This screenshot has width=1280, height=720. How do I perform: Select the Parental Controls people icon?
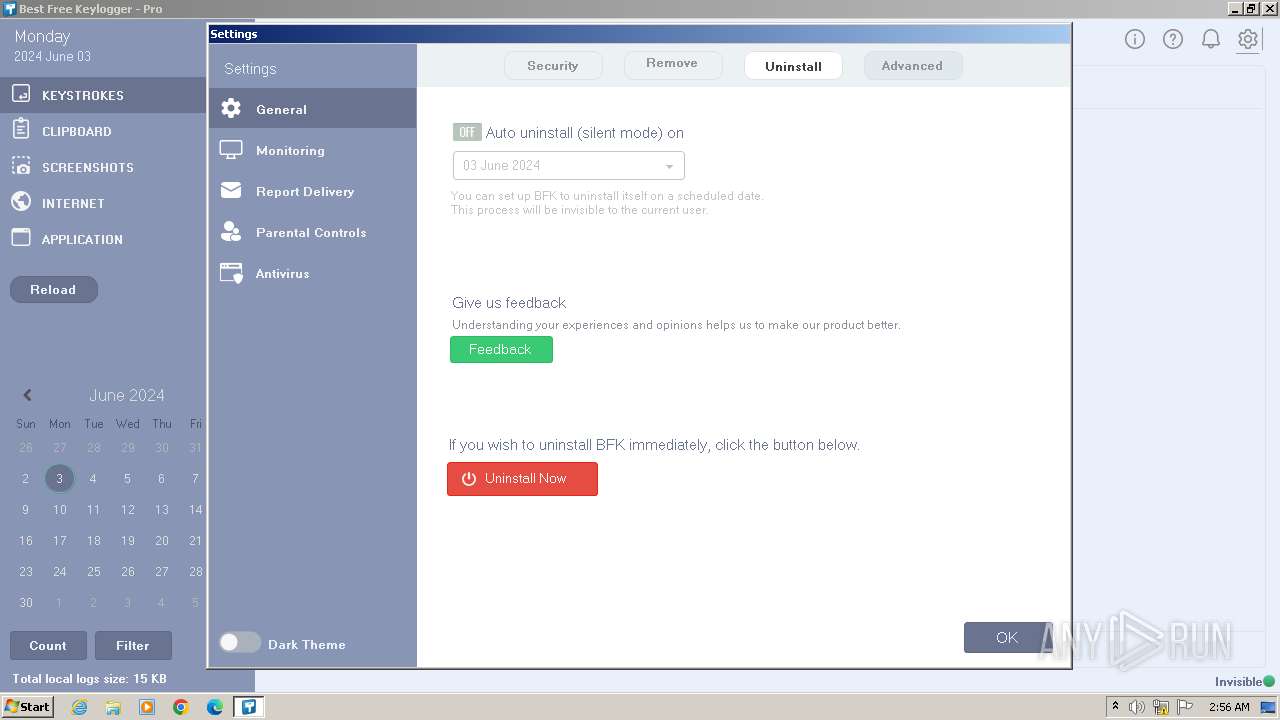coord(231,232)
